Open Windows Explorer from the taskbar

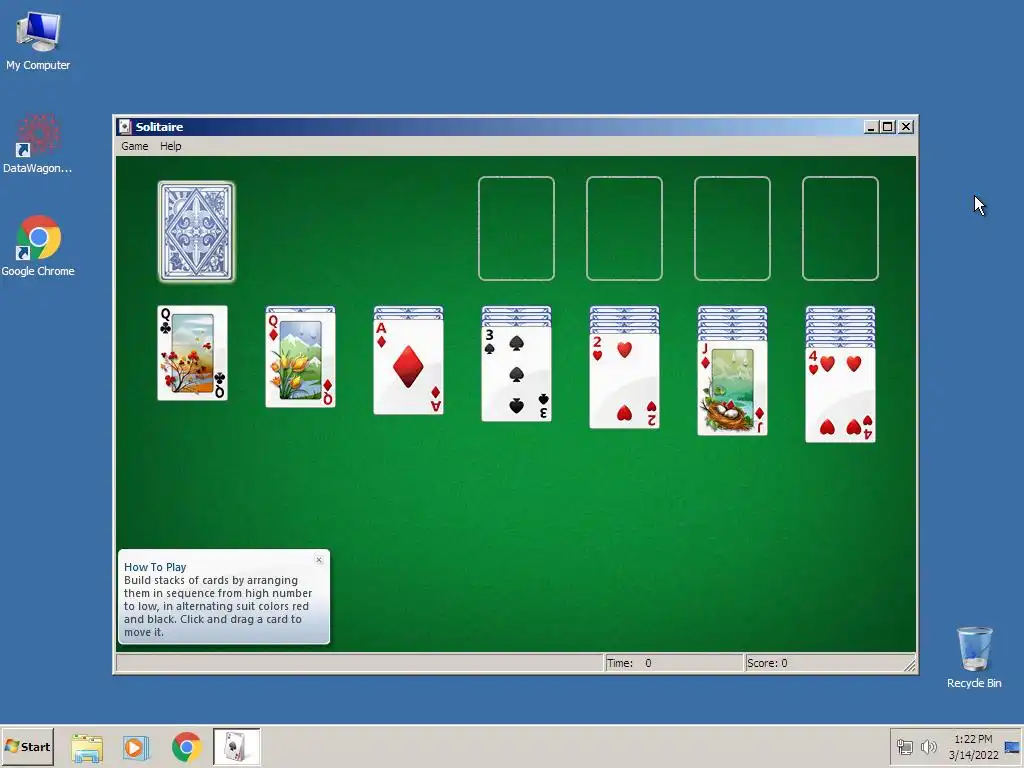tap(87, 747)
